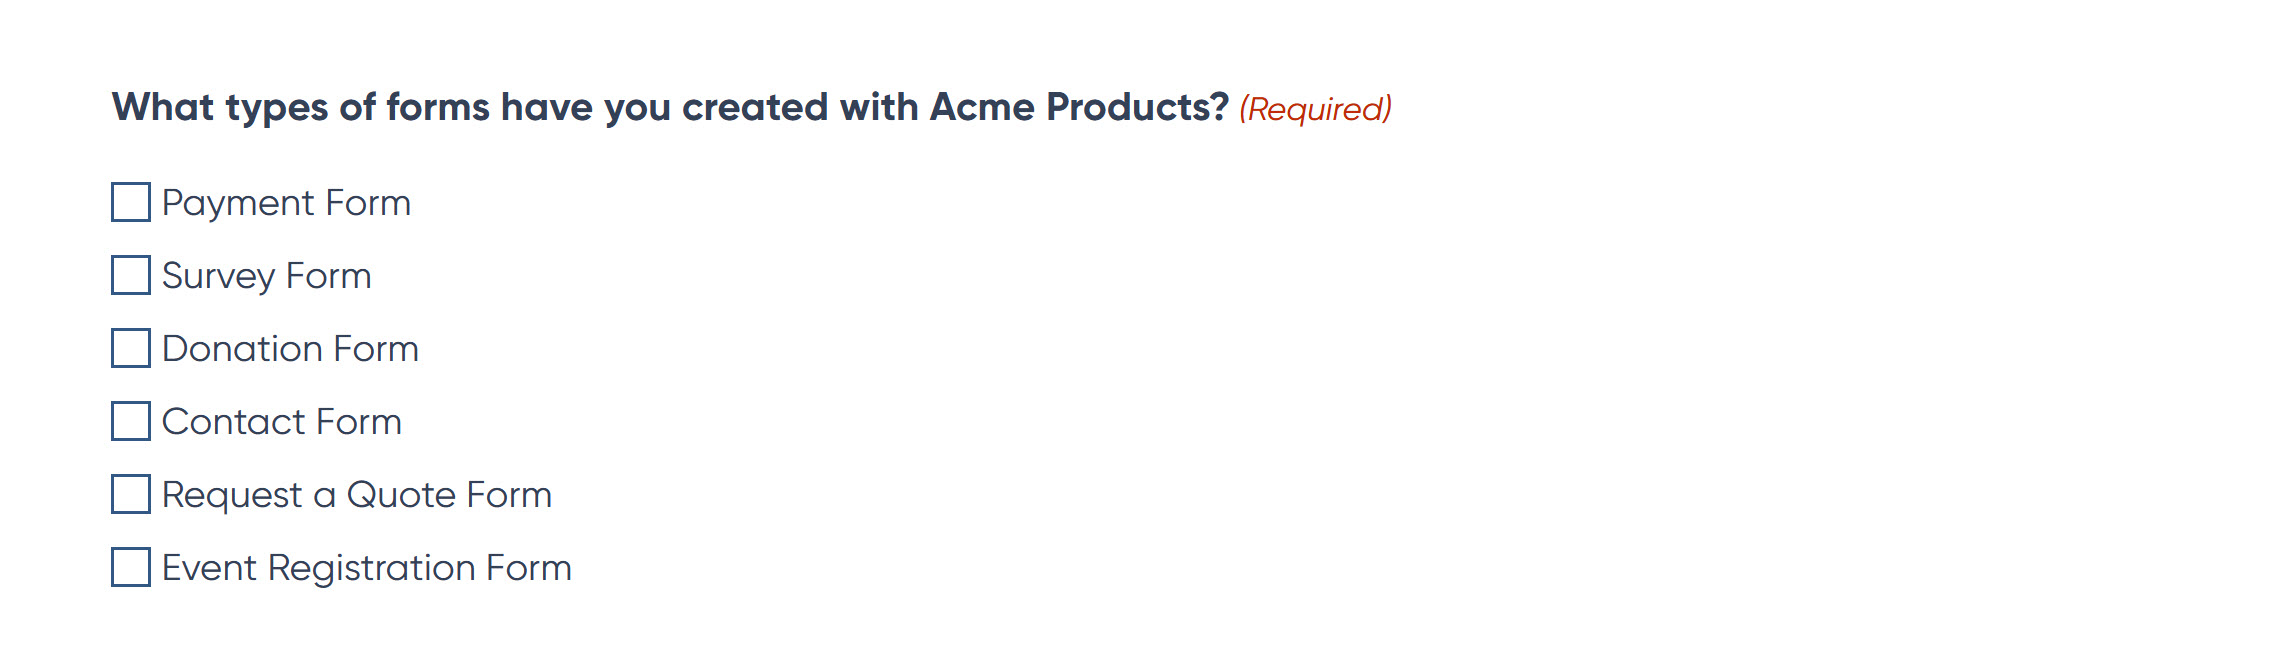Select the Contact Form checkbox

131,421
